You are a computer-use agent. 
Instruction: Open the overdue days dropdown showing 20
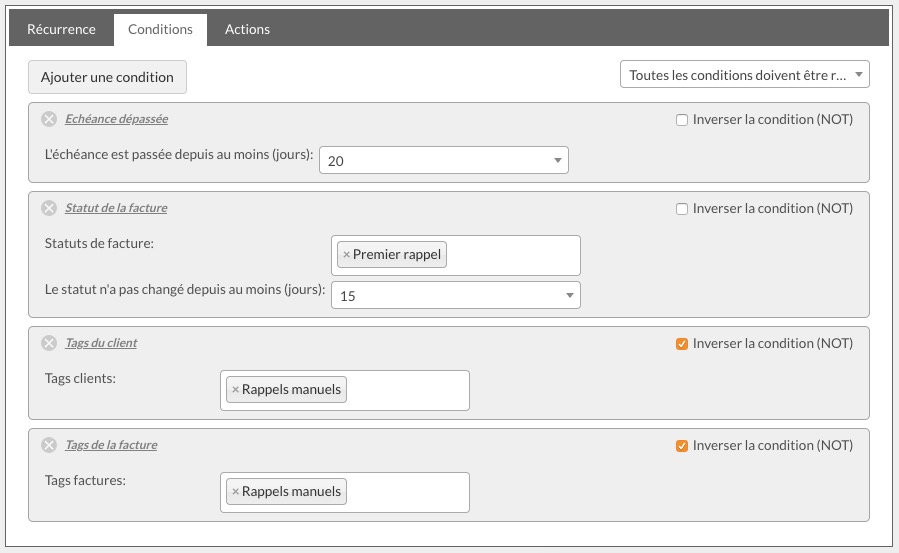click(444, 160)
